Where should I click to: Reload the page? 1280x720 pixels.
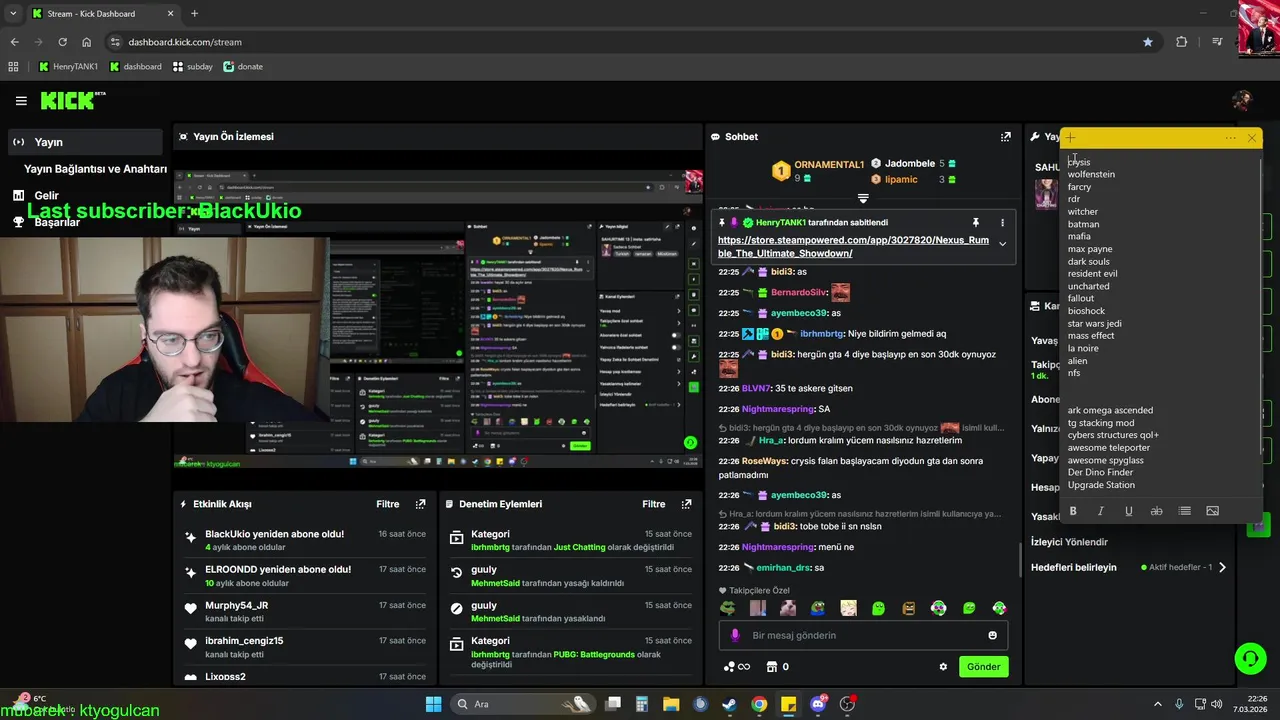(62, 42)
